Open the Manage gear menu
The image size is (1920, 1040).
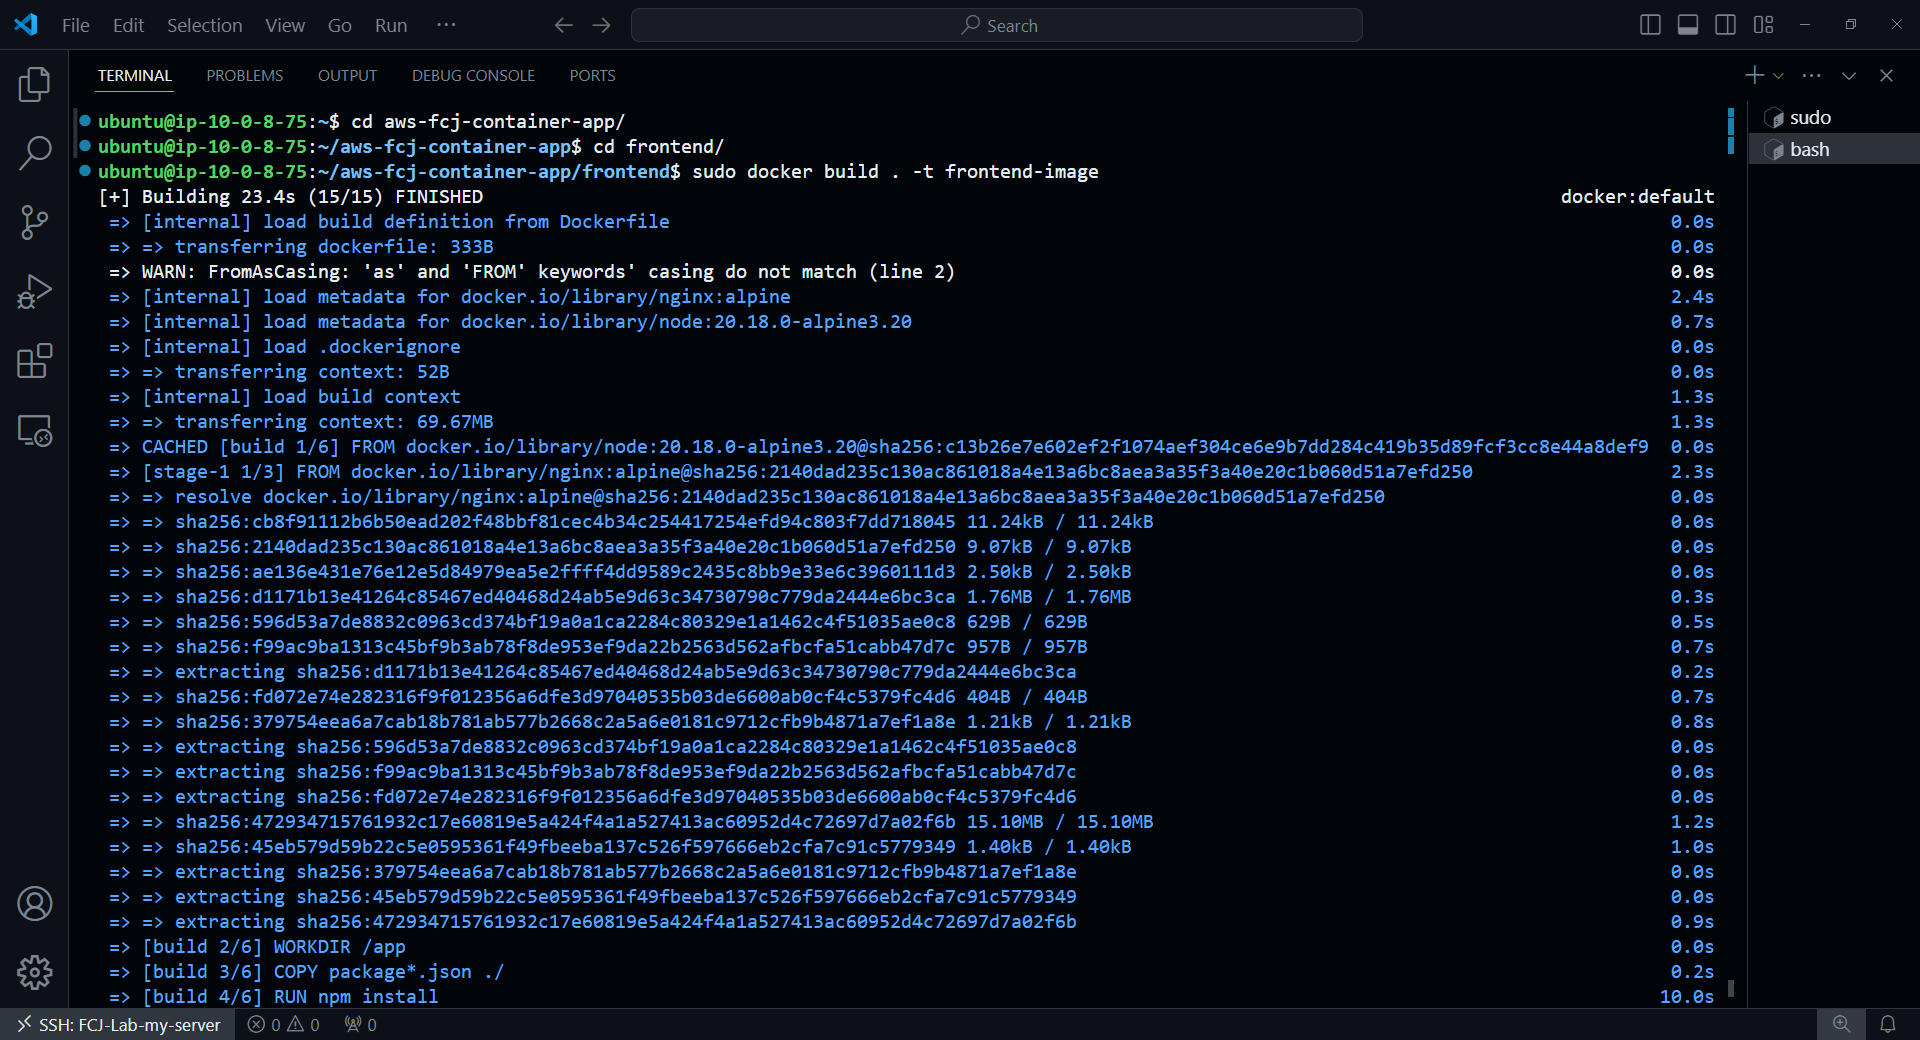tap(34, 972)
